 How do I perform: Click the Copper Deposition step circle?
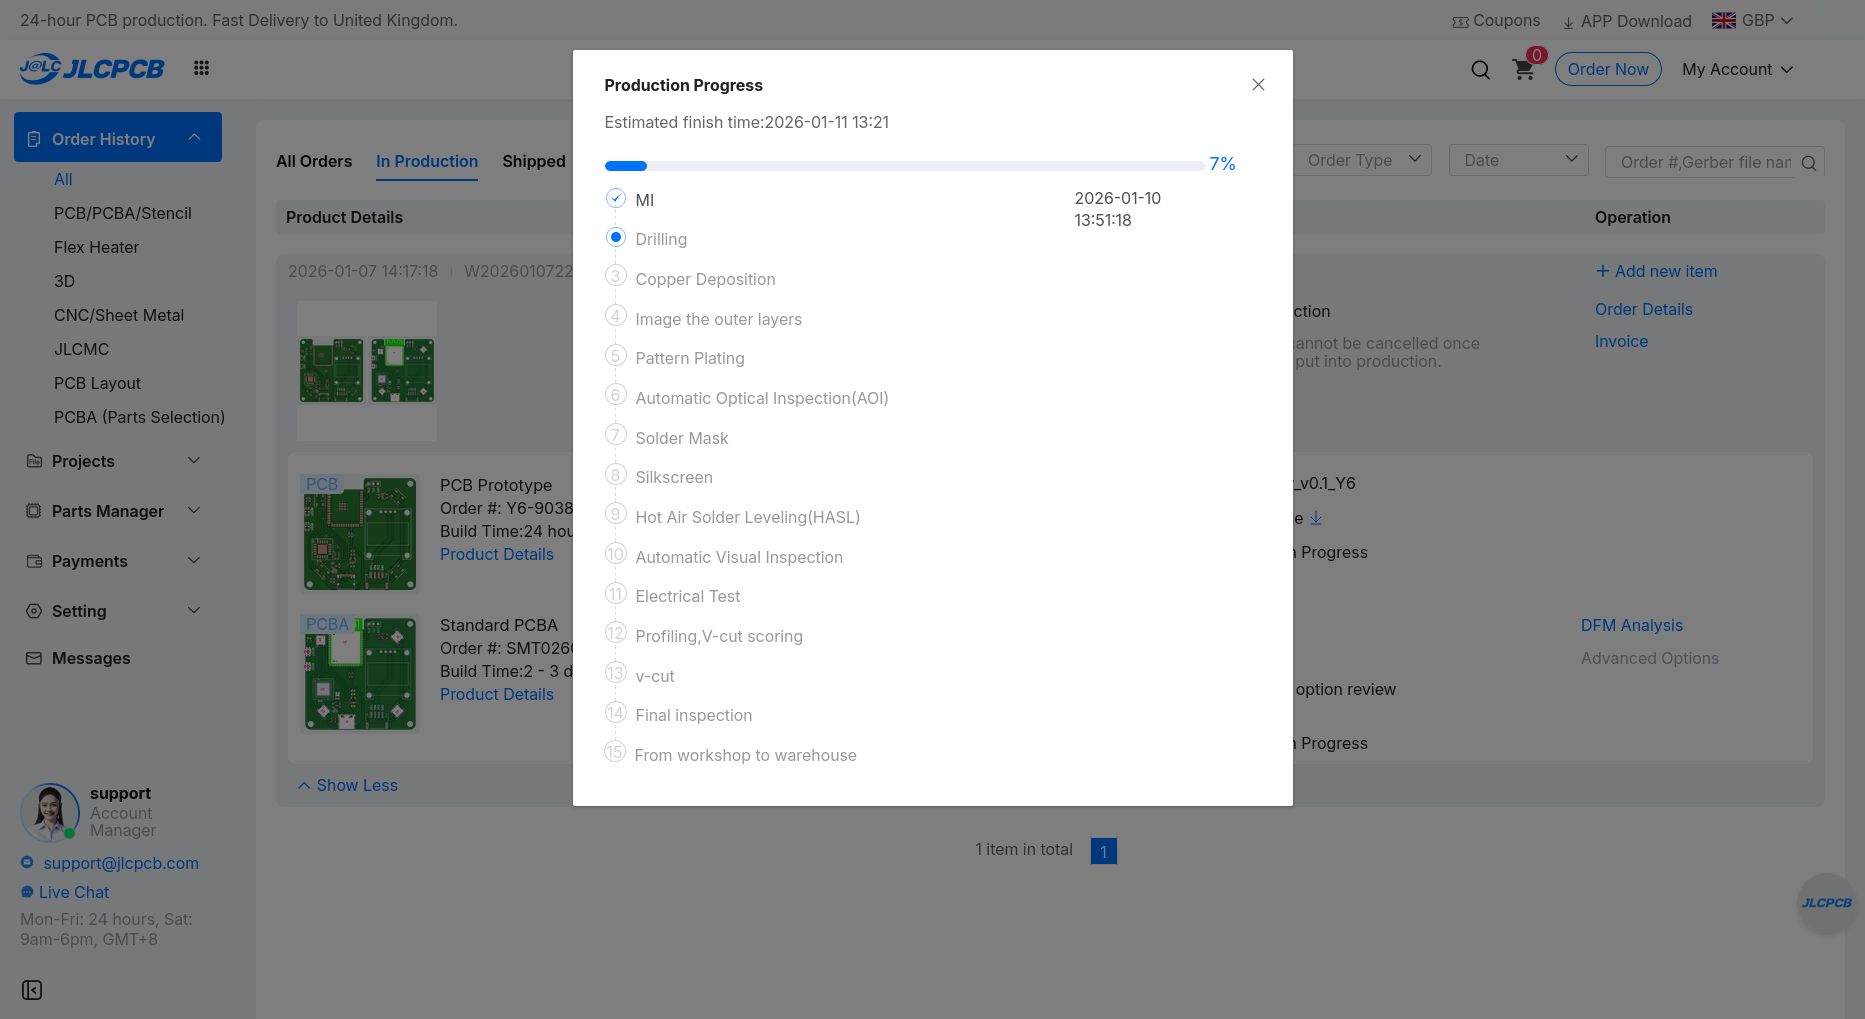(x=616, y=277)
